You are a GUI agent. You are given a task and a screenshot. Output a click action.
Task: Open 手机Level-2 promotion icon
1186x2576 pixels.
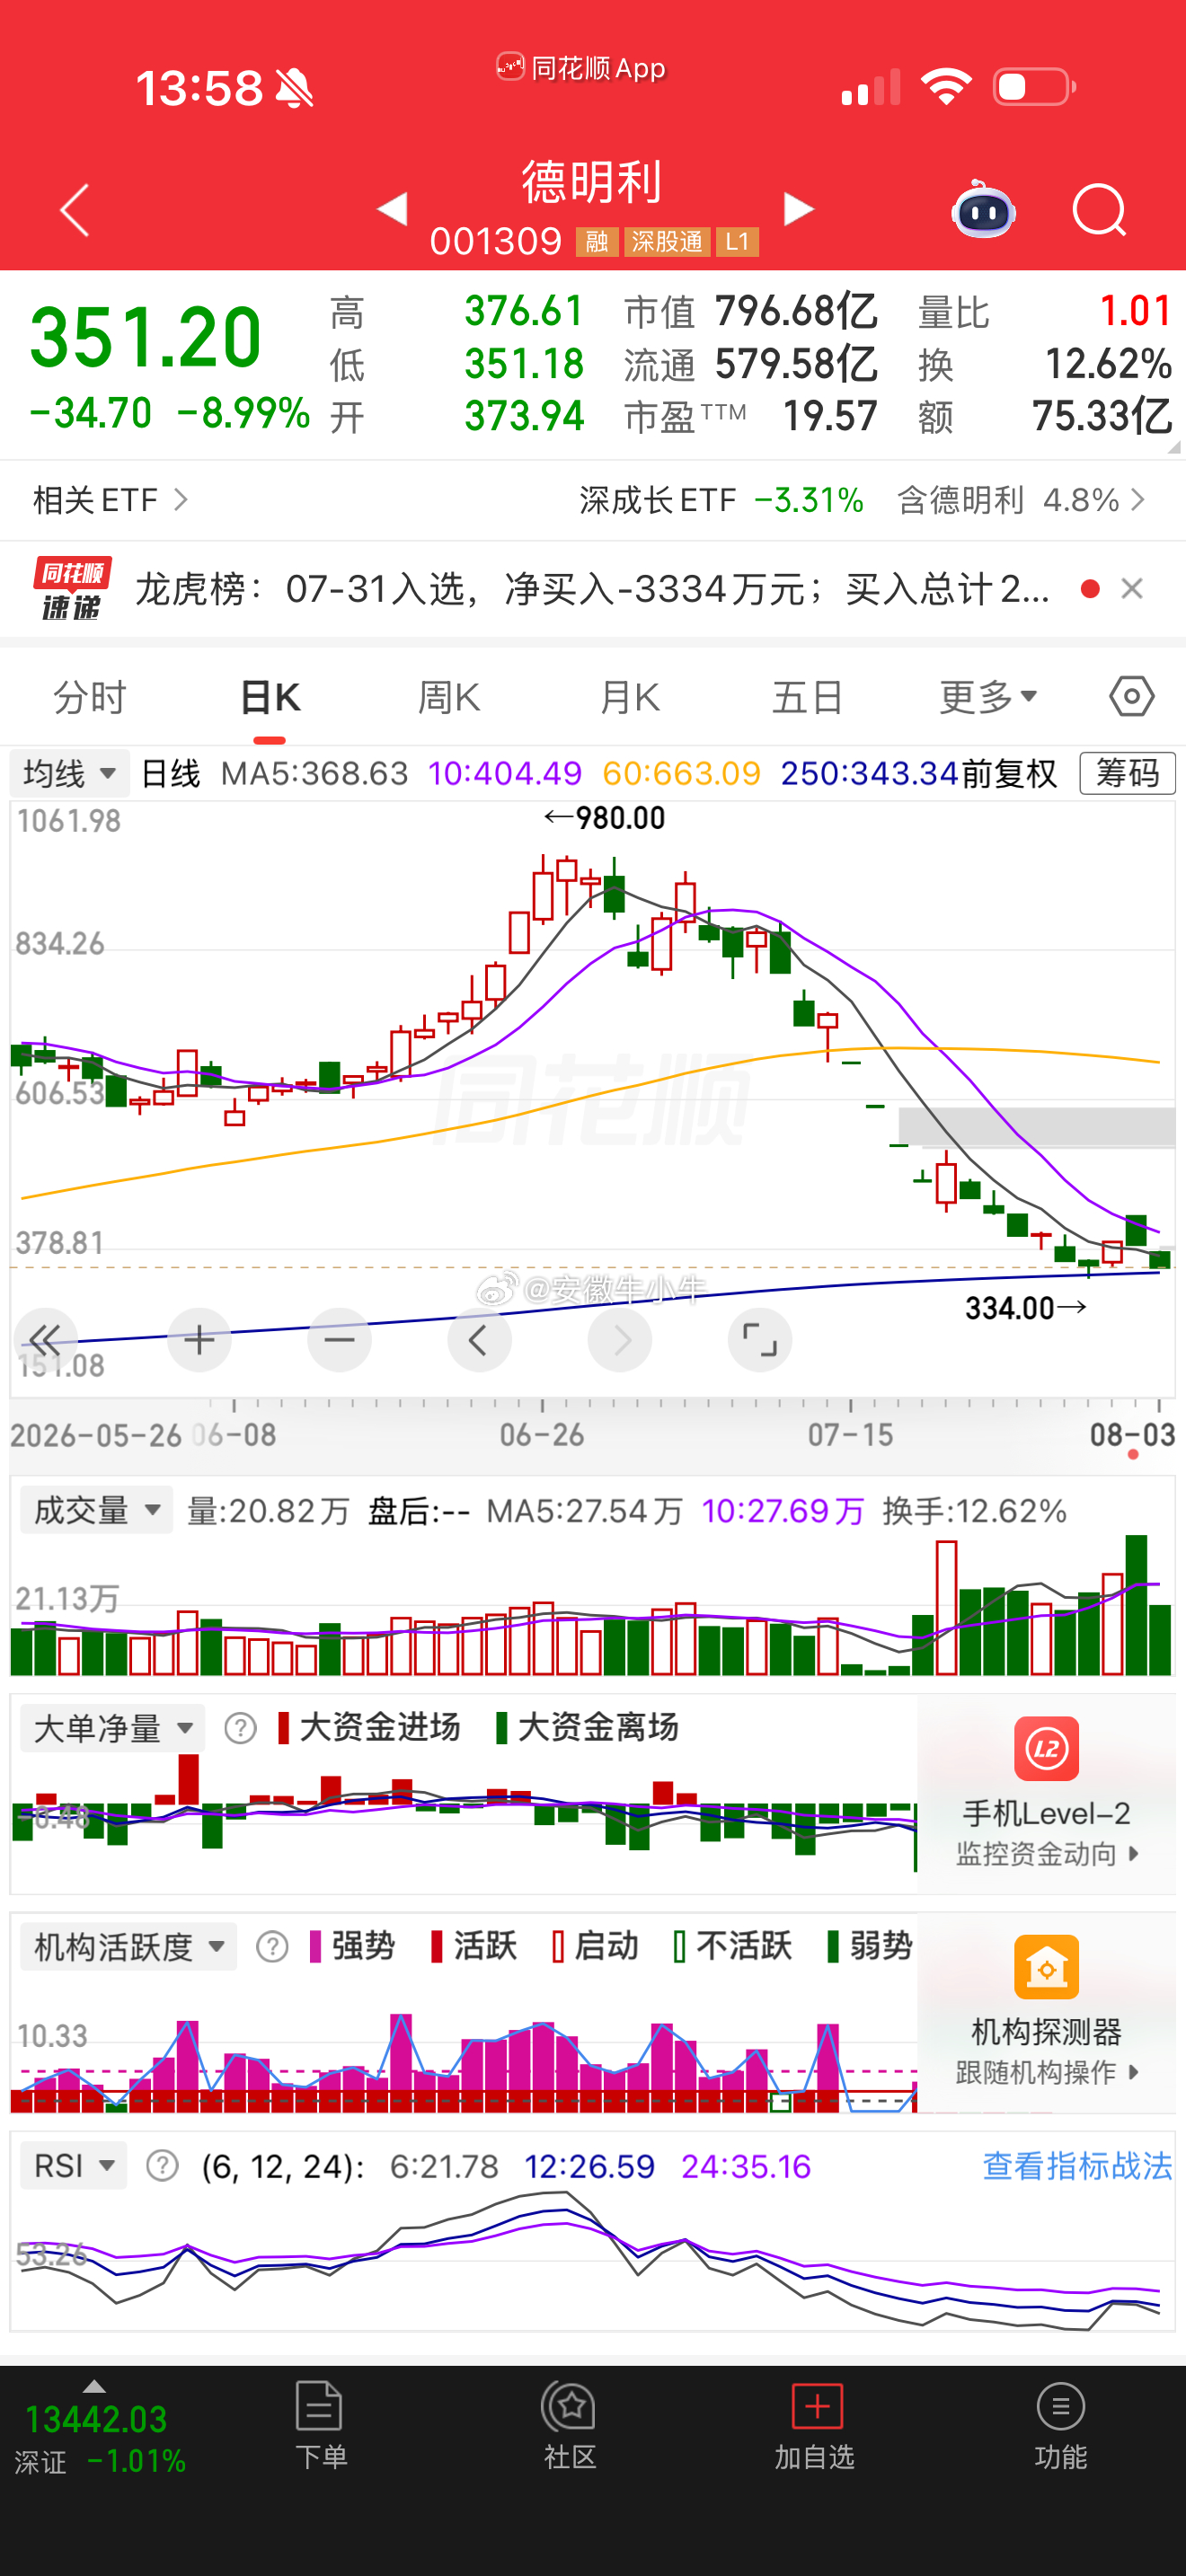1046,1748
